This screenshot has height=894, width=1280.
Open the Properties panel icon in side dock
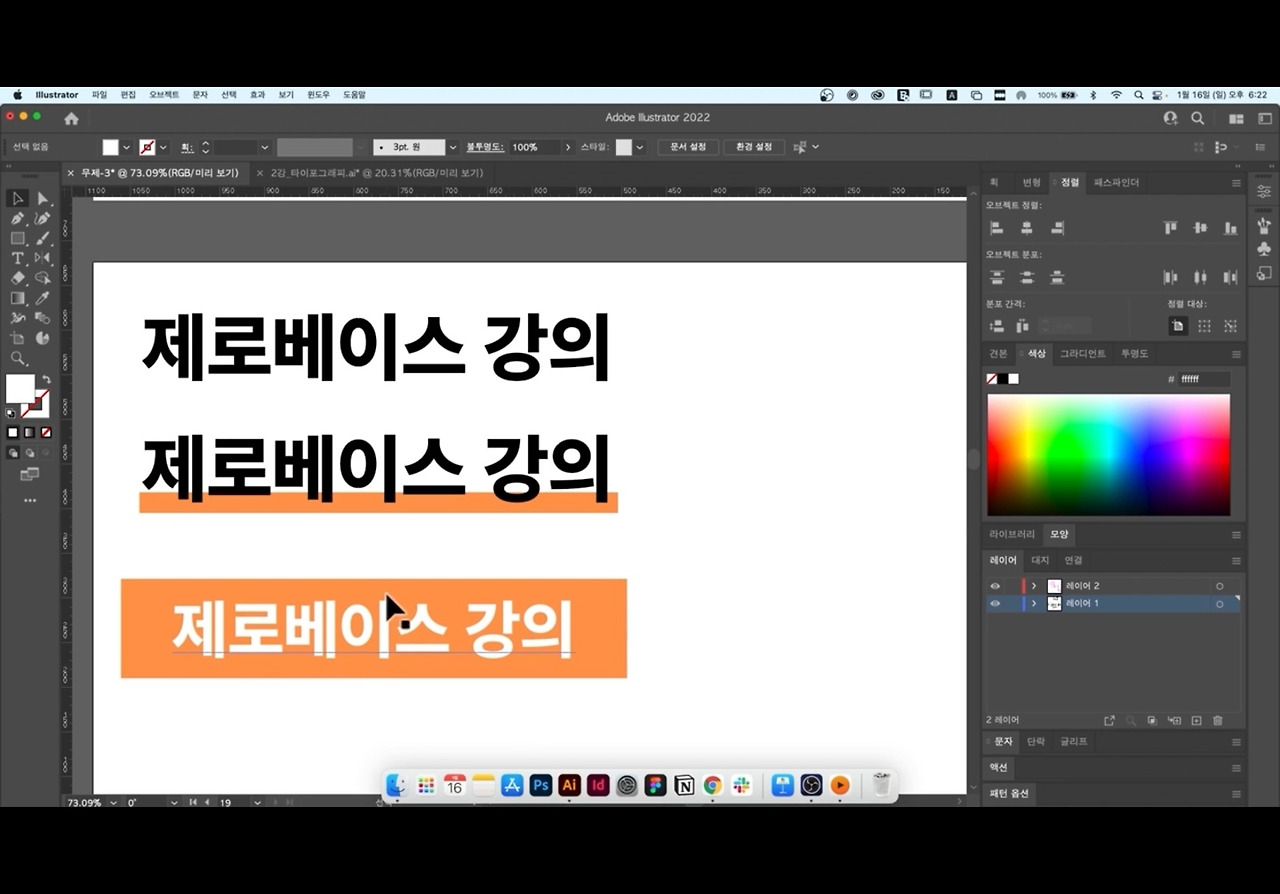[1264, 191]
